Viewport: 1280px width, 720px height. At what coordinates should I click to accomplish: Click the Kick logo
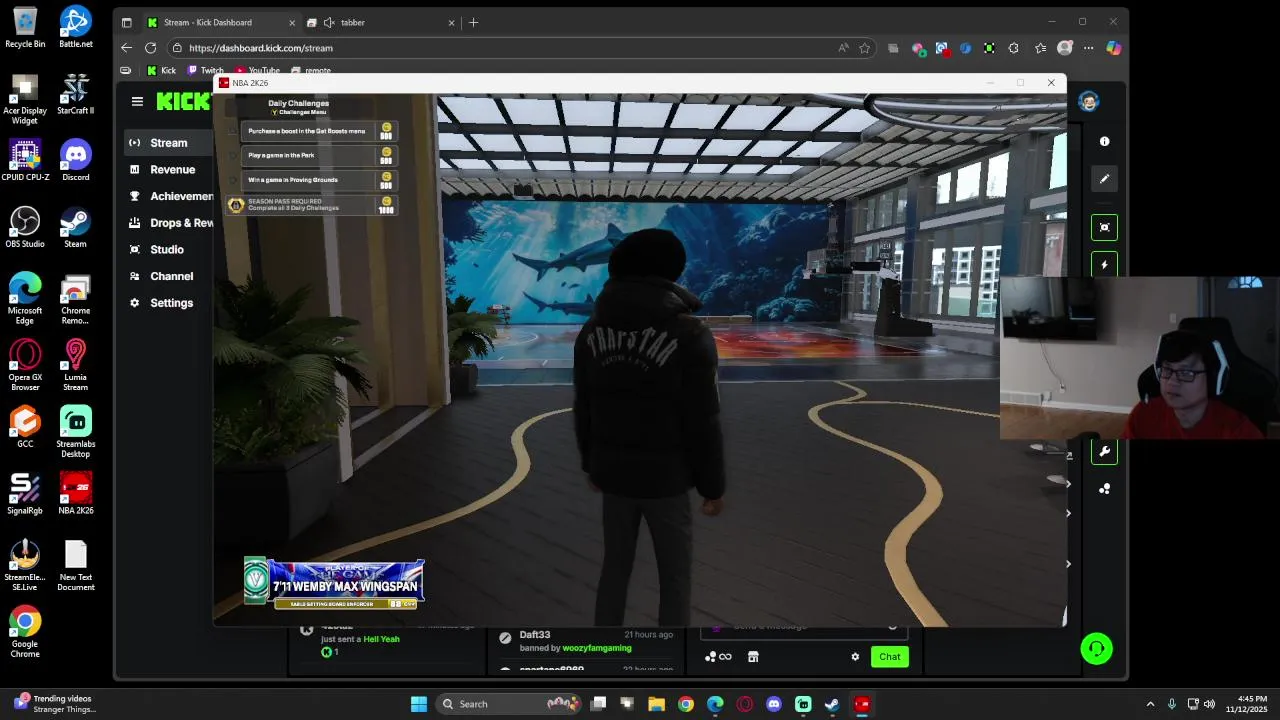click(x=184, y=101)
